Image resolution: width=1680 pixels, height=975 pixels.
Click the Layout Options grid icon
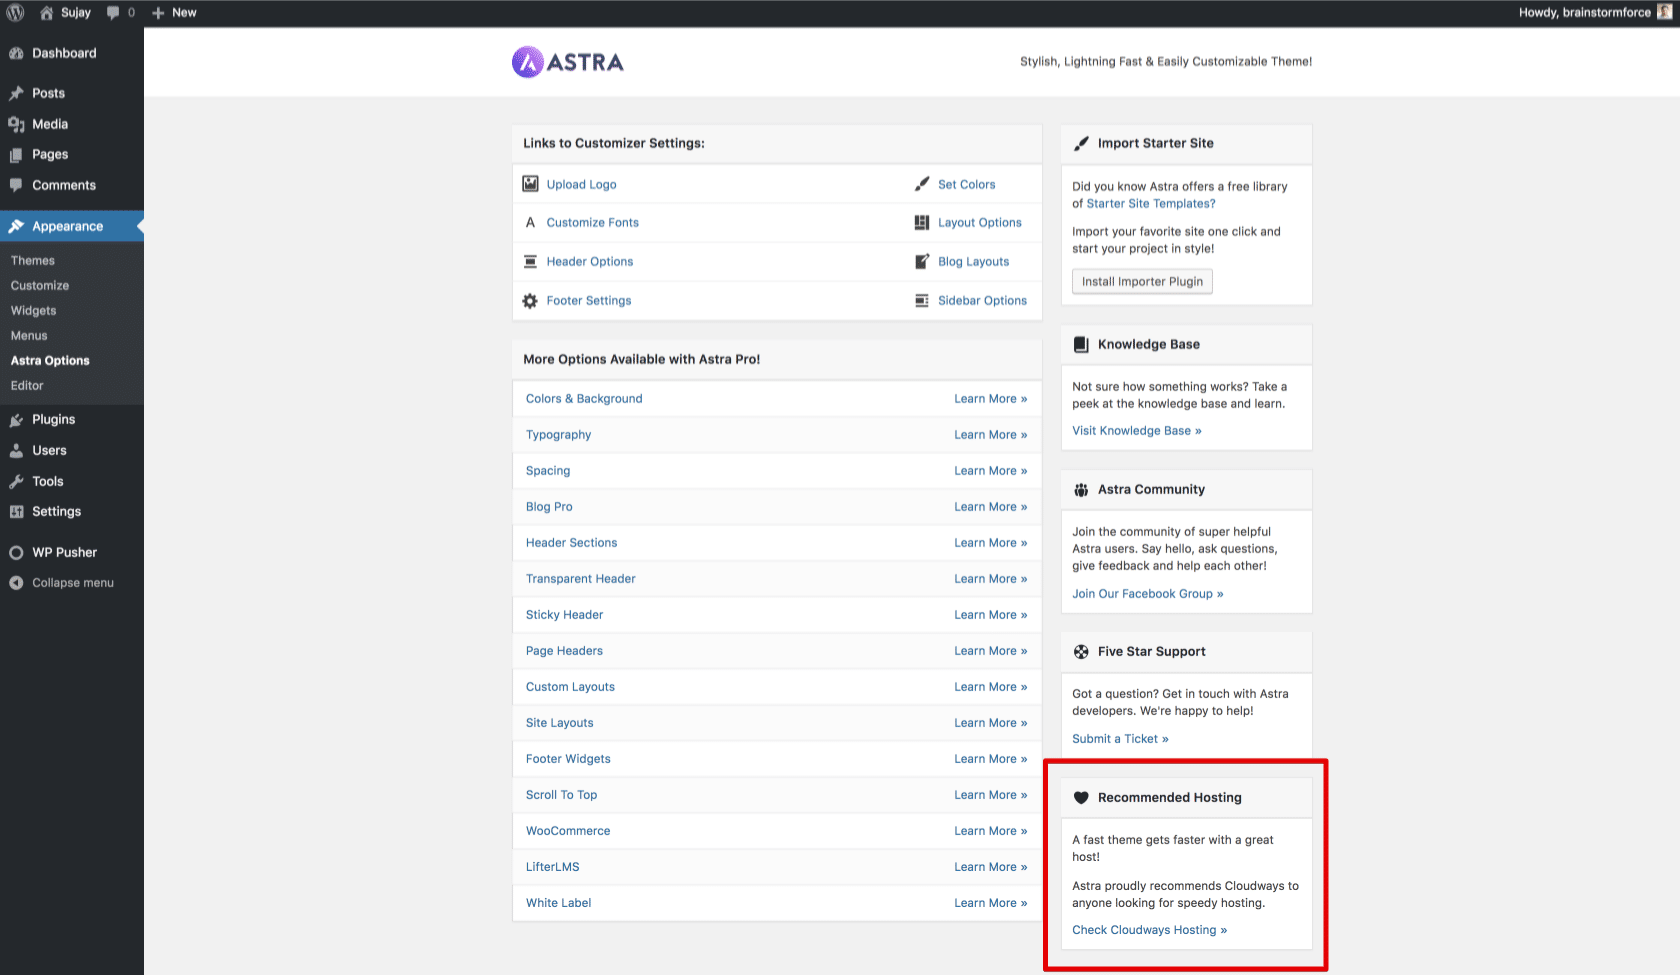(x=922, y=222)
